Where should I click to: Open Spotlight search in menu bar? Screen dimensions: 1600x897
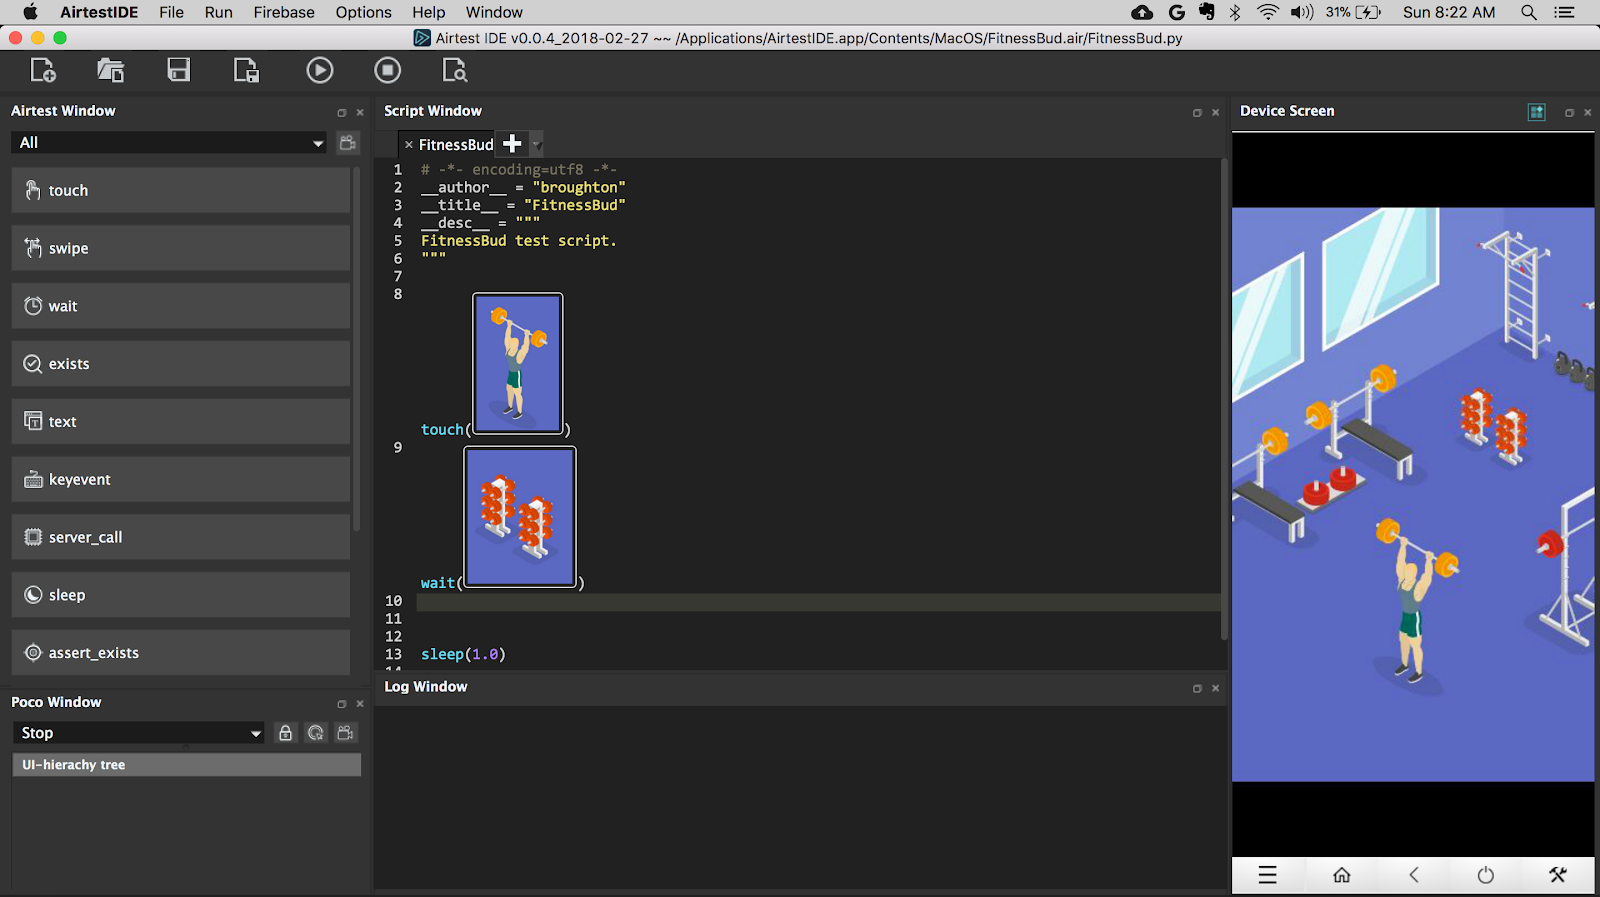tap(1529, 12)
